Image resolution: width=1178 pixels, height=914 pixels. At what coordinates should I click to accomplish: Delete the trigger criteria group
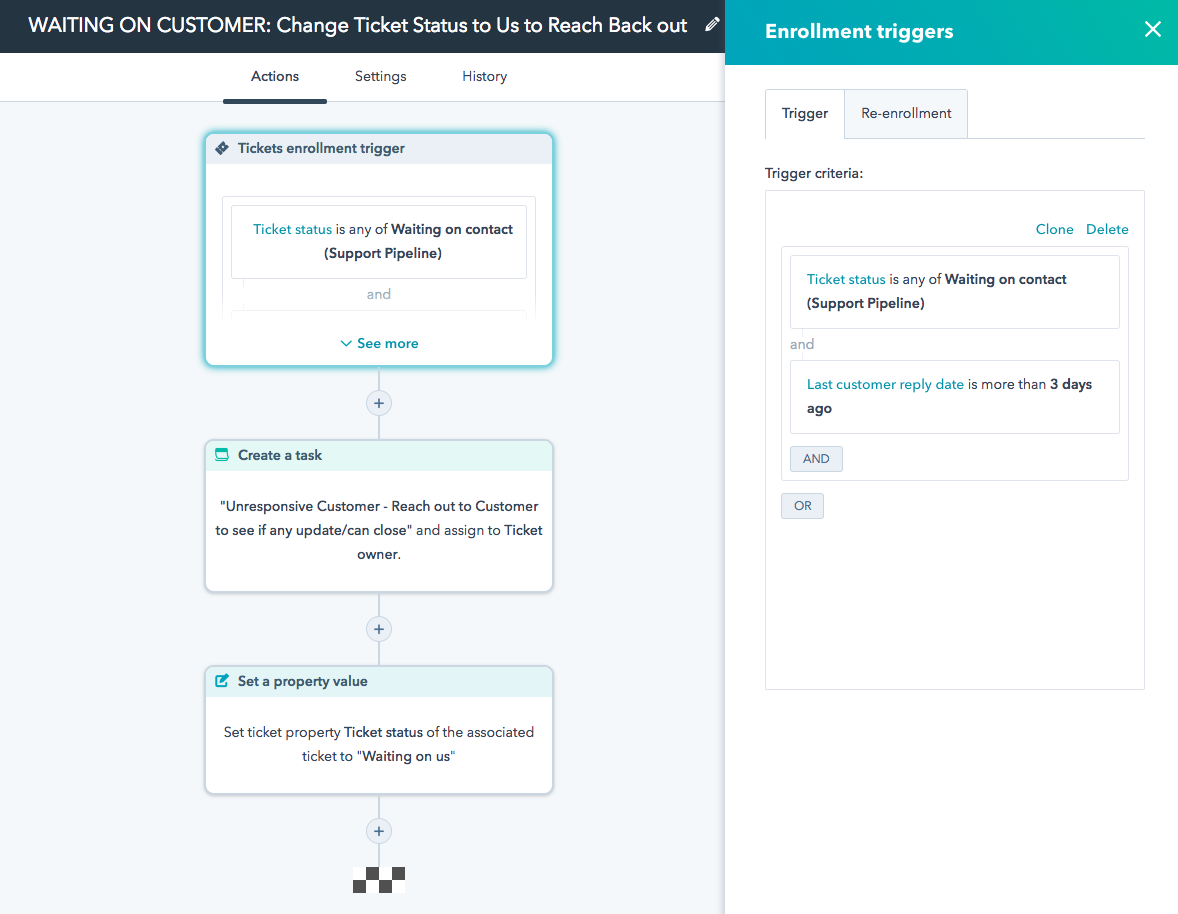coord(1107,229)
